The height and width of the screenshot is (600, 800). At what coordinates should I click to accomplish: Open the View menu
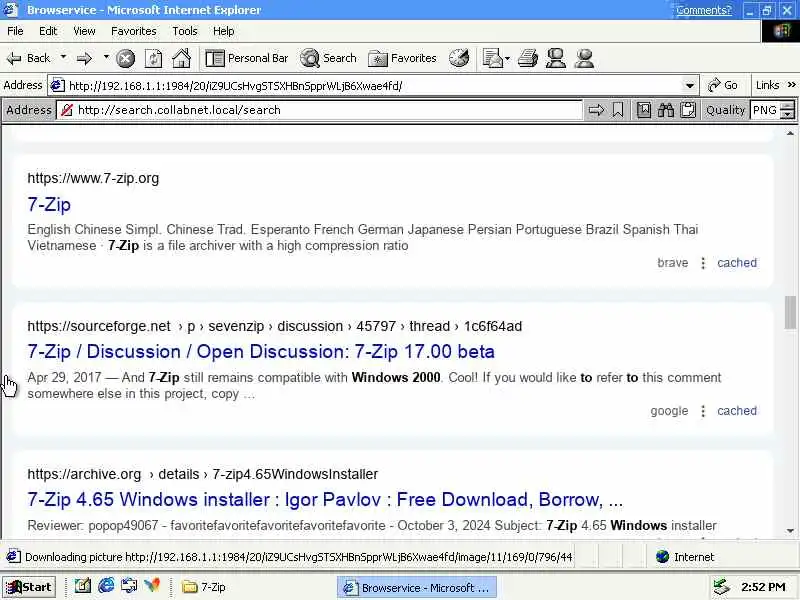pos(84,31)
